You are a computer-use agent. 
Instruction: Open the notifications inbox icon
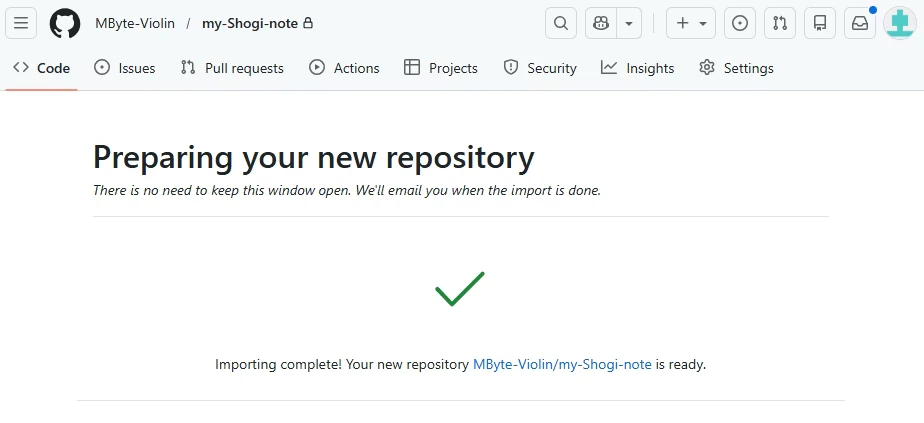pyautogui.click(x=860, y=24)
